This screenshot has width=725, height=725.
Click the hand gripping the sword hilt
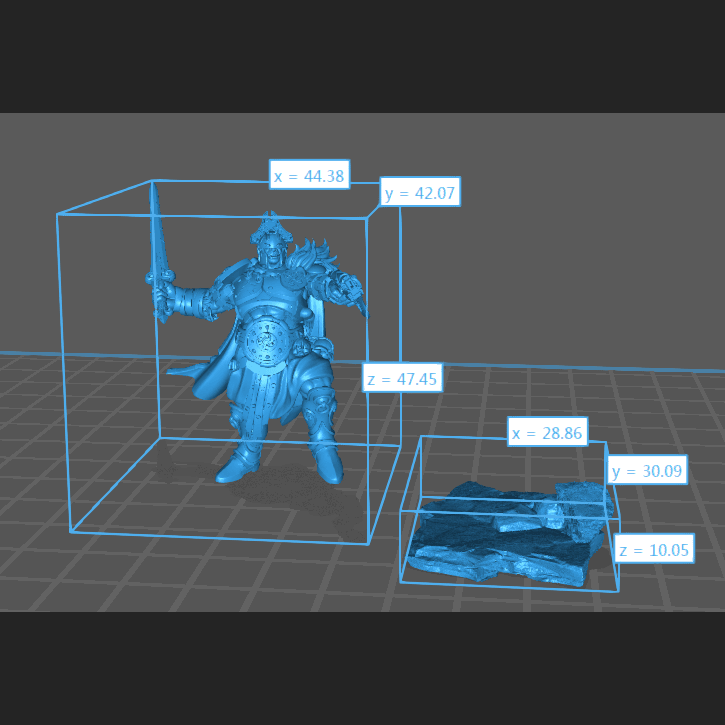[163, 293]
